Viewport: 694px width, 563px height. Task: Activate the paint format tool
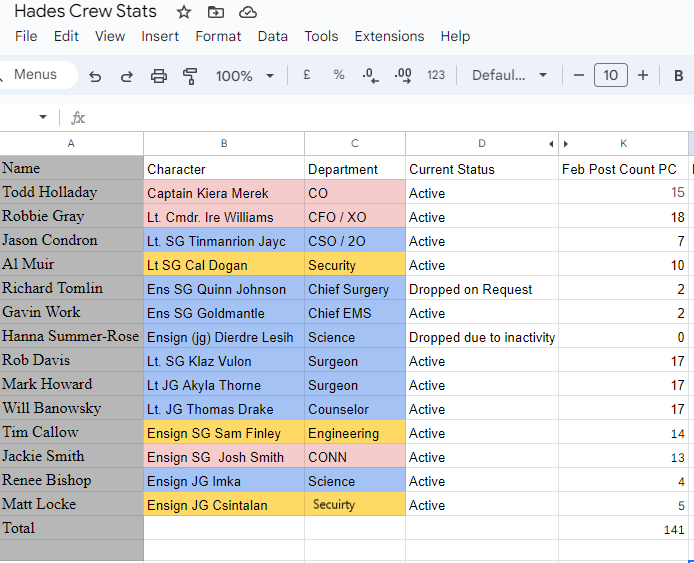(190, 76)
